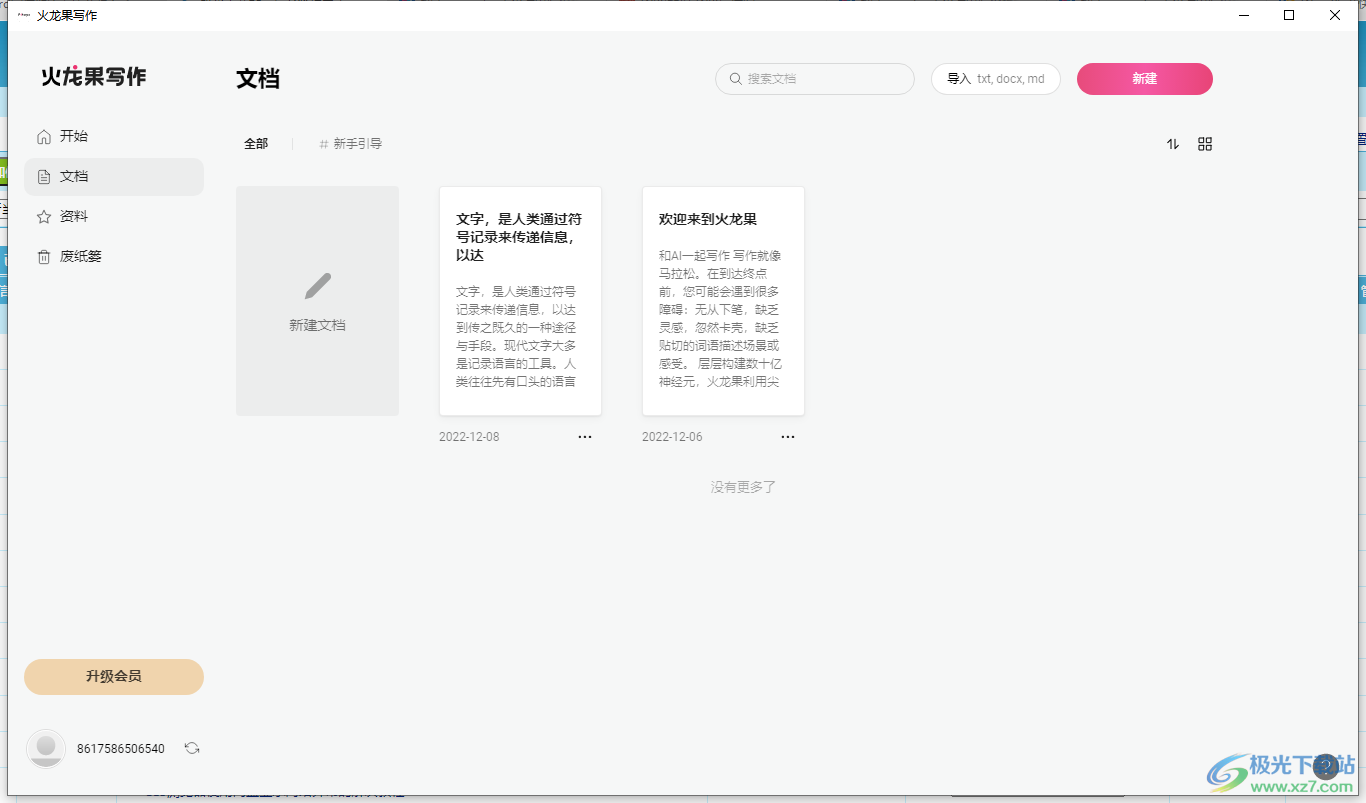The width and height of the screenshot is (1366, 803).
Task: Open more options for 2022-12-08 document
Action: pyautogui.click(x=585, y=437)
